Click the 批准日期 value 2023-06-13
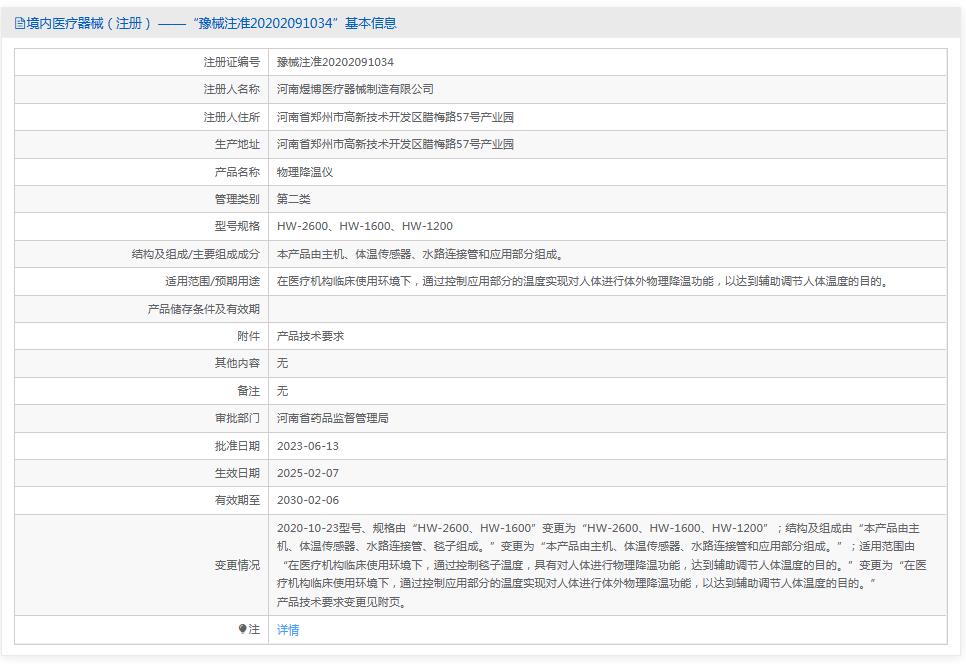 309,446
